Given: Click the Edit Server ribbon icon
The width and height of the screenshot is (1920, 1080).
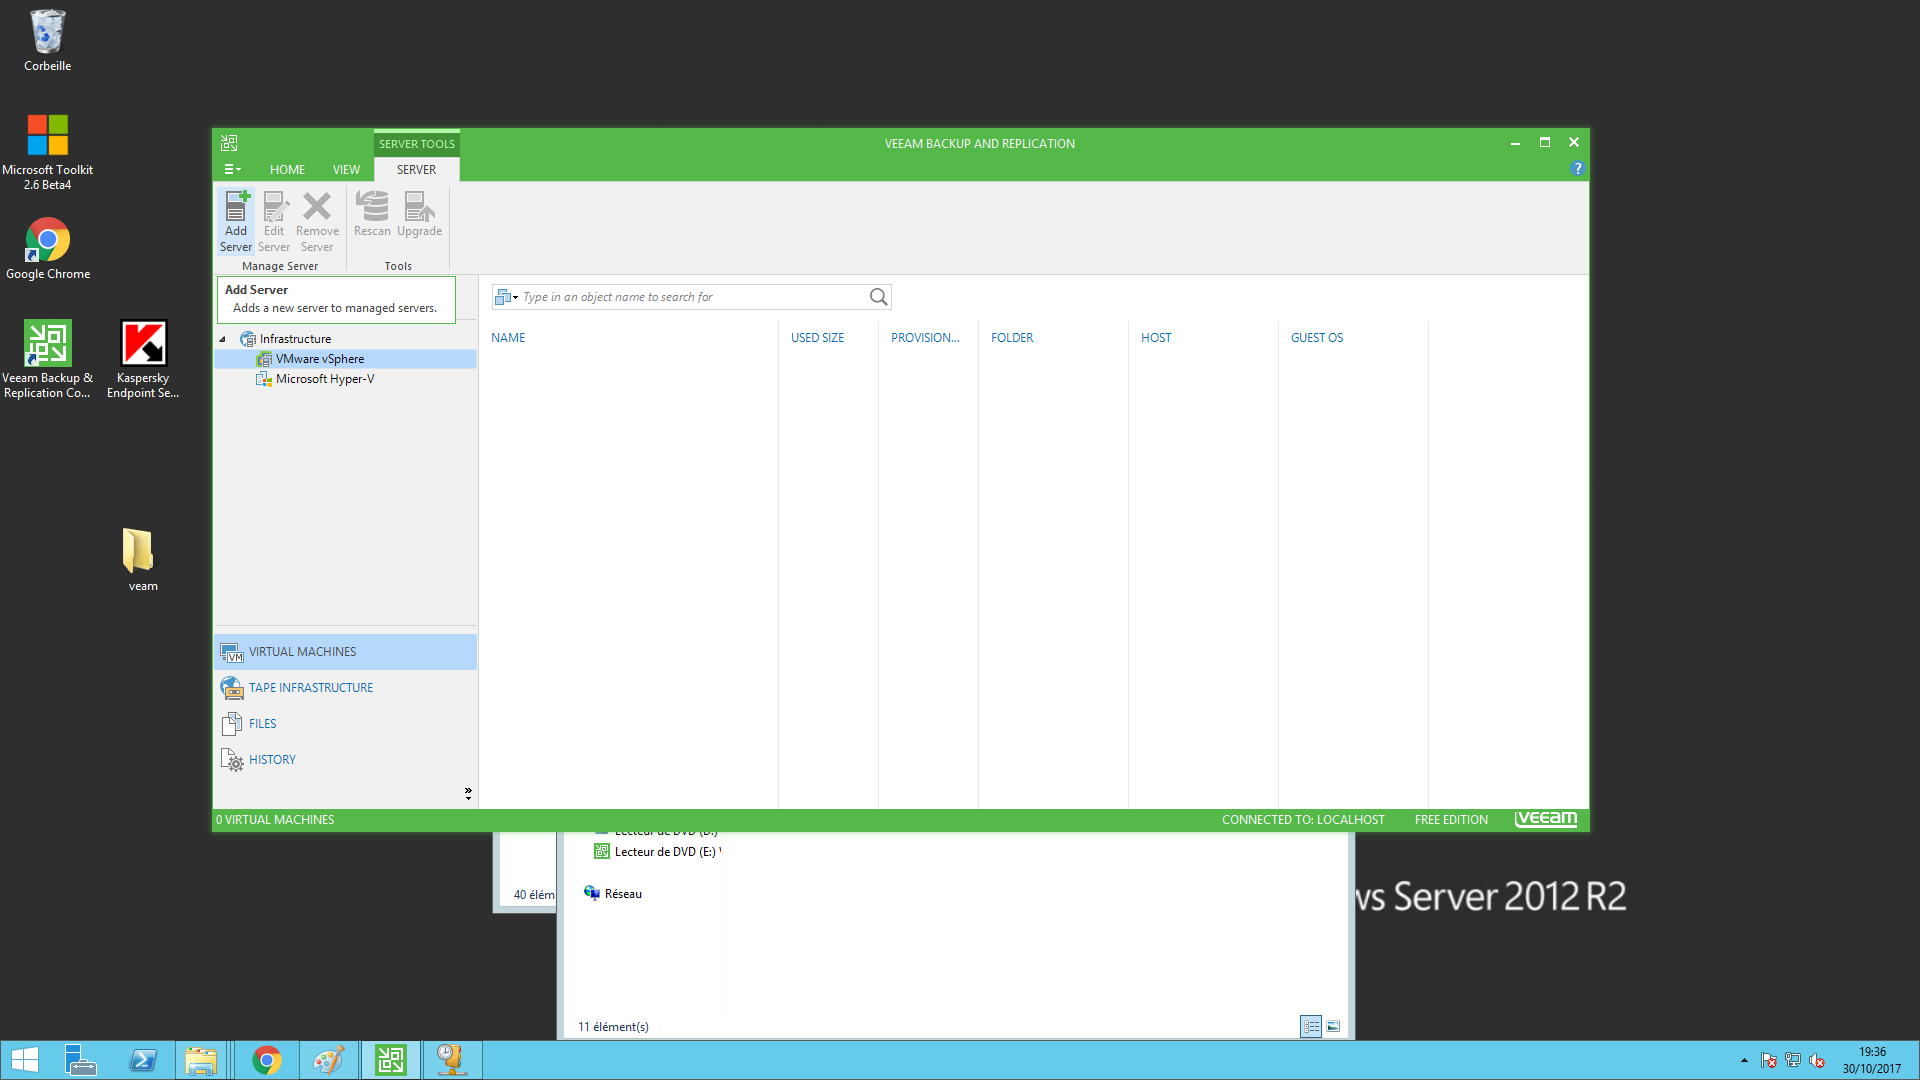Looking at the screenshot, I should [274, 221].
